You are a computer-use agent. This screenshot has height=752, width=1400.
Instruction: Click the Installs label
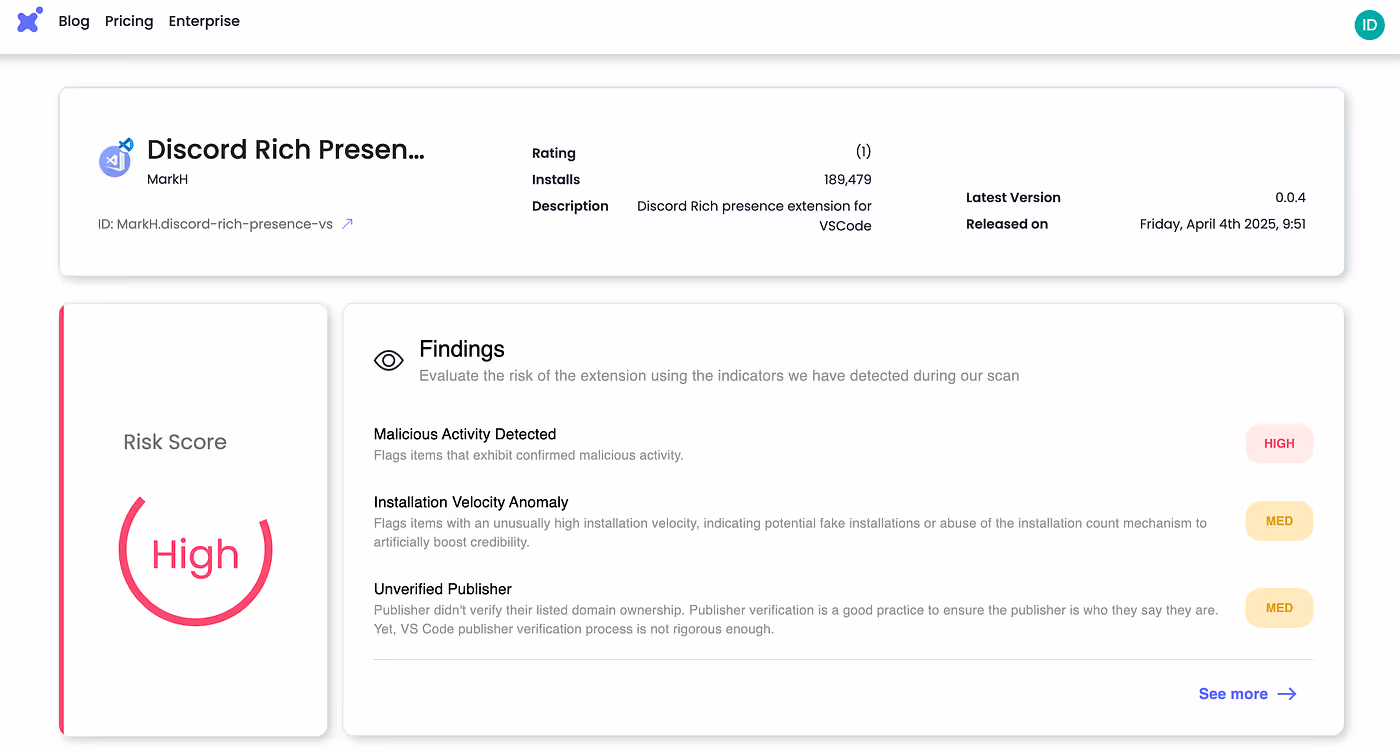pos(556,180)
